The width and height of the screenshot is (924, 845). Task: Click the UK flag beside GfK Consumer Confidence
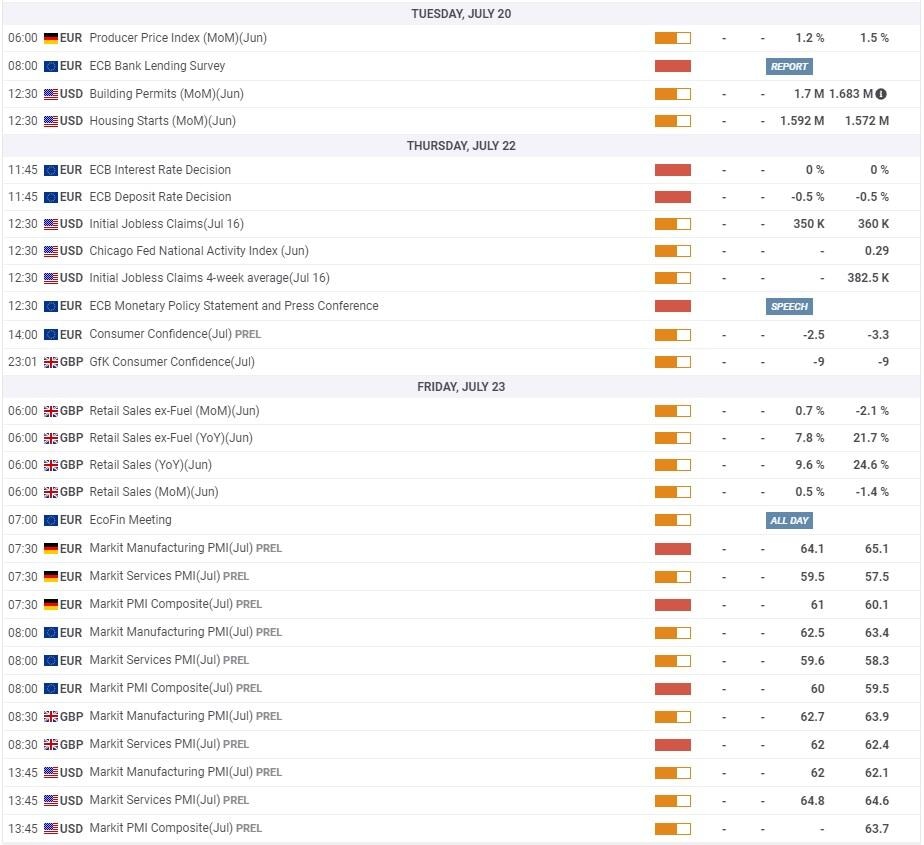[51, 360]
